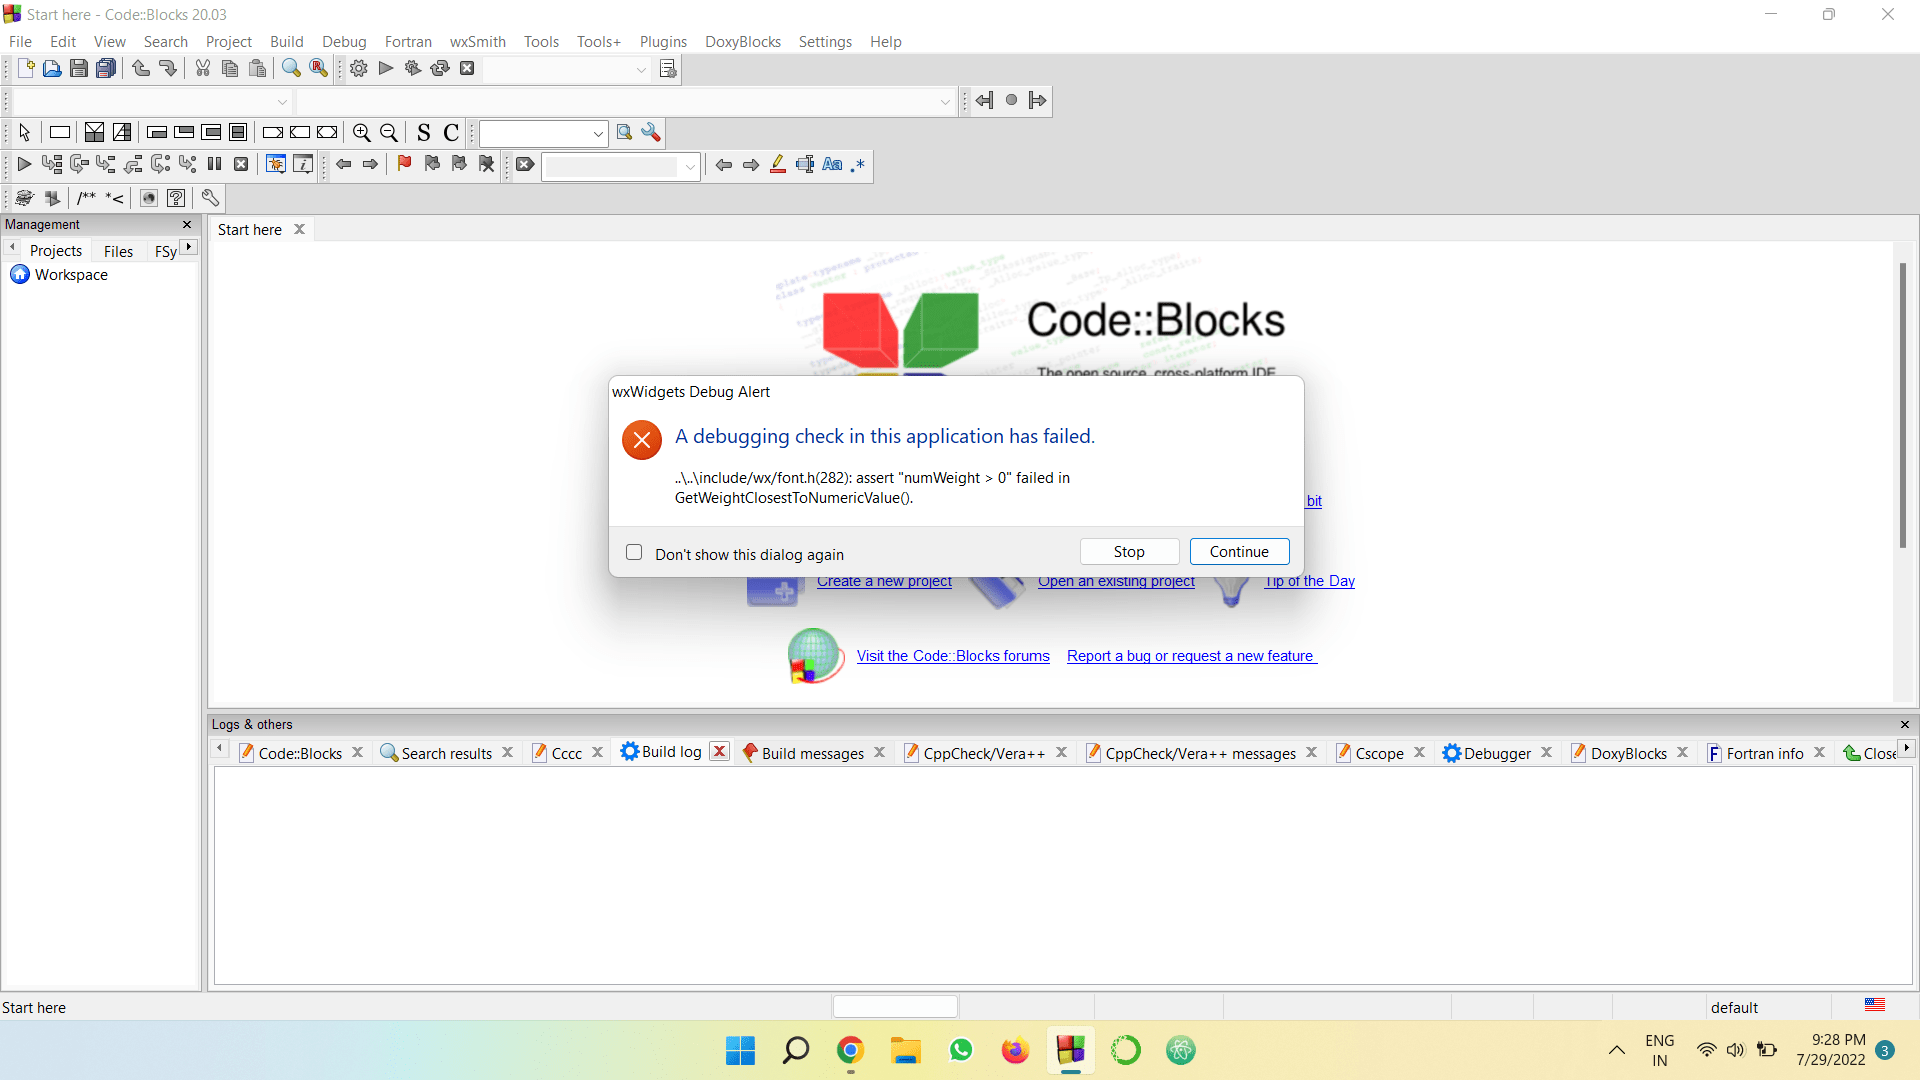Switch to the Debugger log tab

1497,752
